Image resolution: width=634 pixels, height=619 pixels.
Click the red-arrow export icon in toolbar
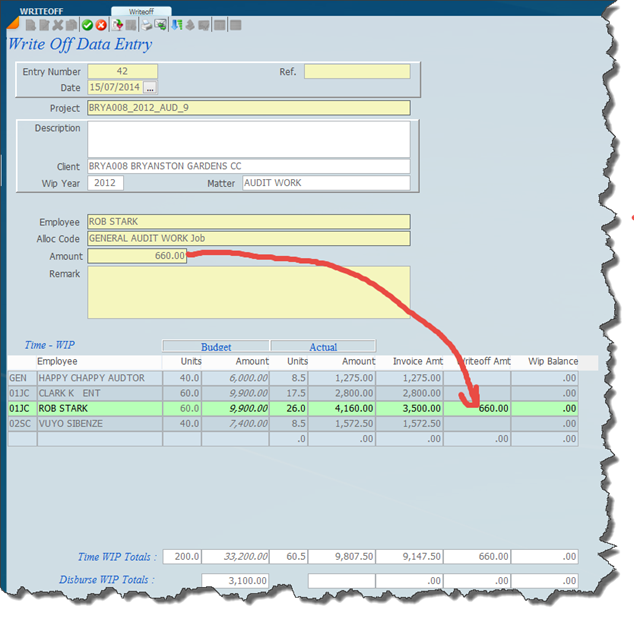(118, 24)
